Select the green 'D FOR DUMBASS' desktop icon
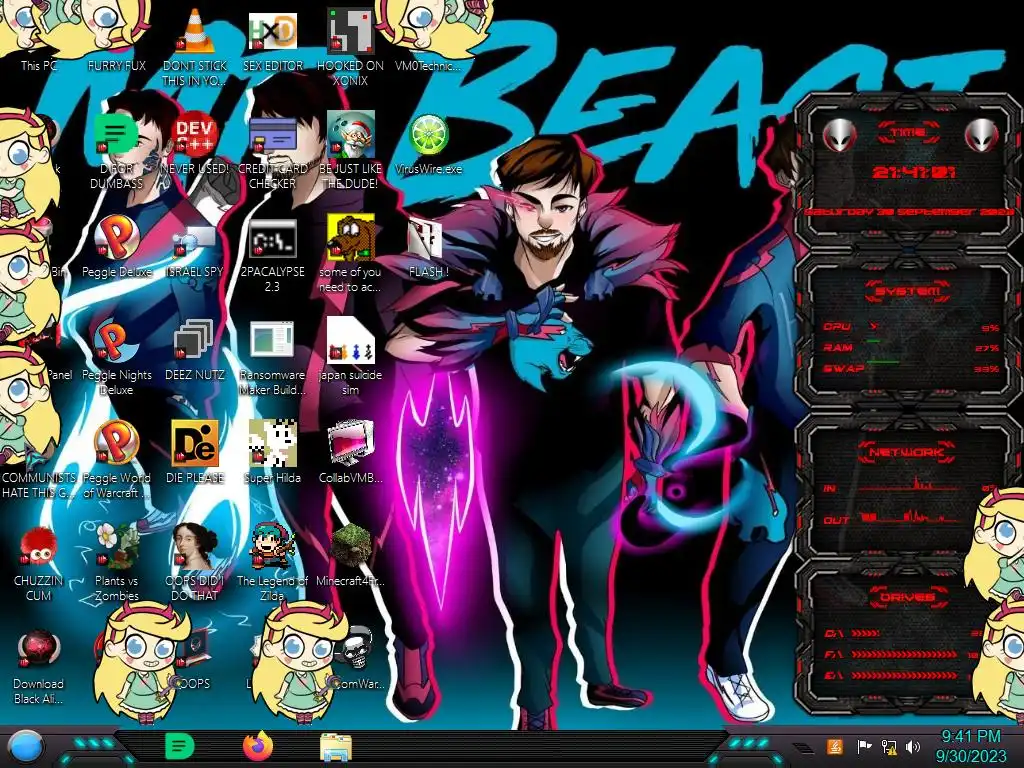This screenshot has width=1024, height=768. click(116, 134)
